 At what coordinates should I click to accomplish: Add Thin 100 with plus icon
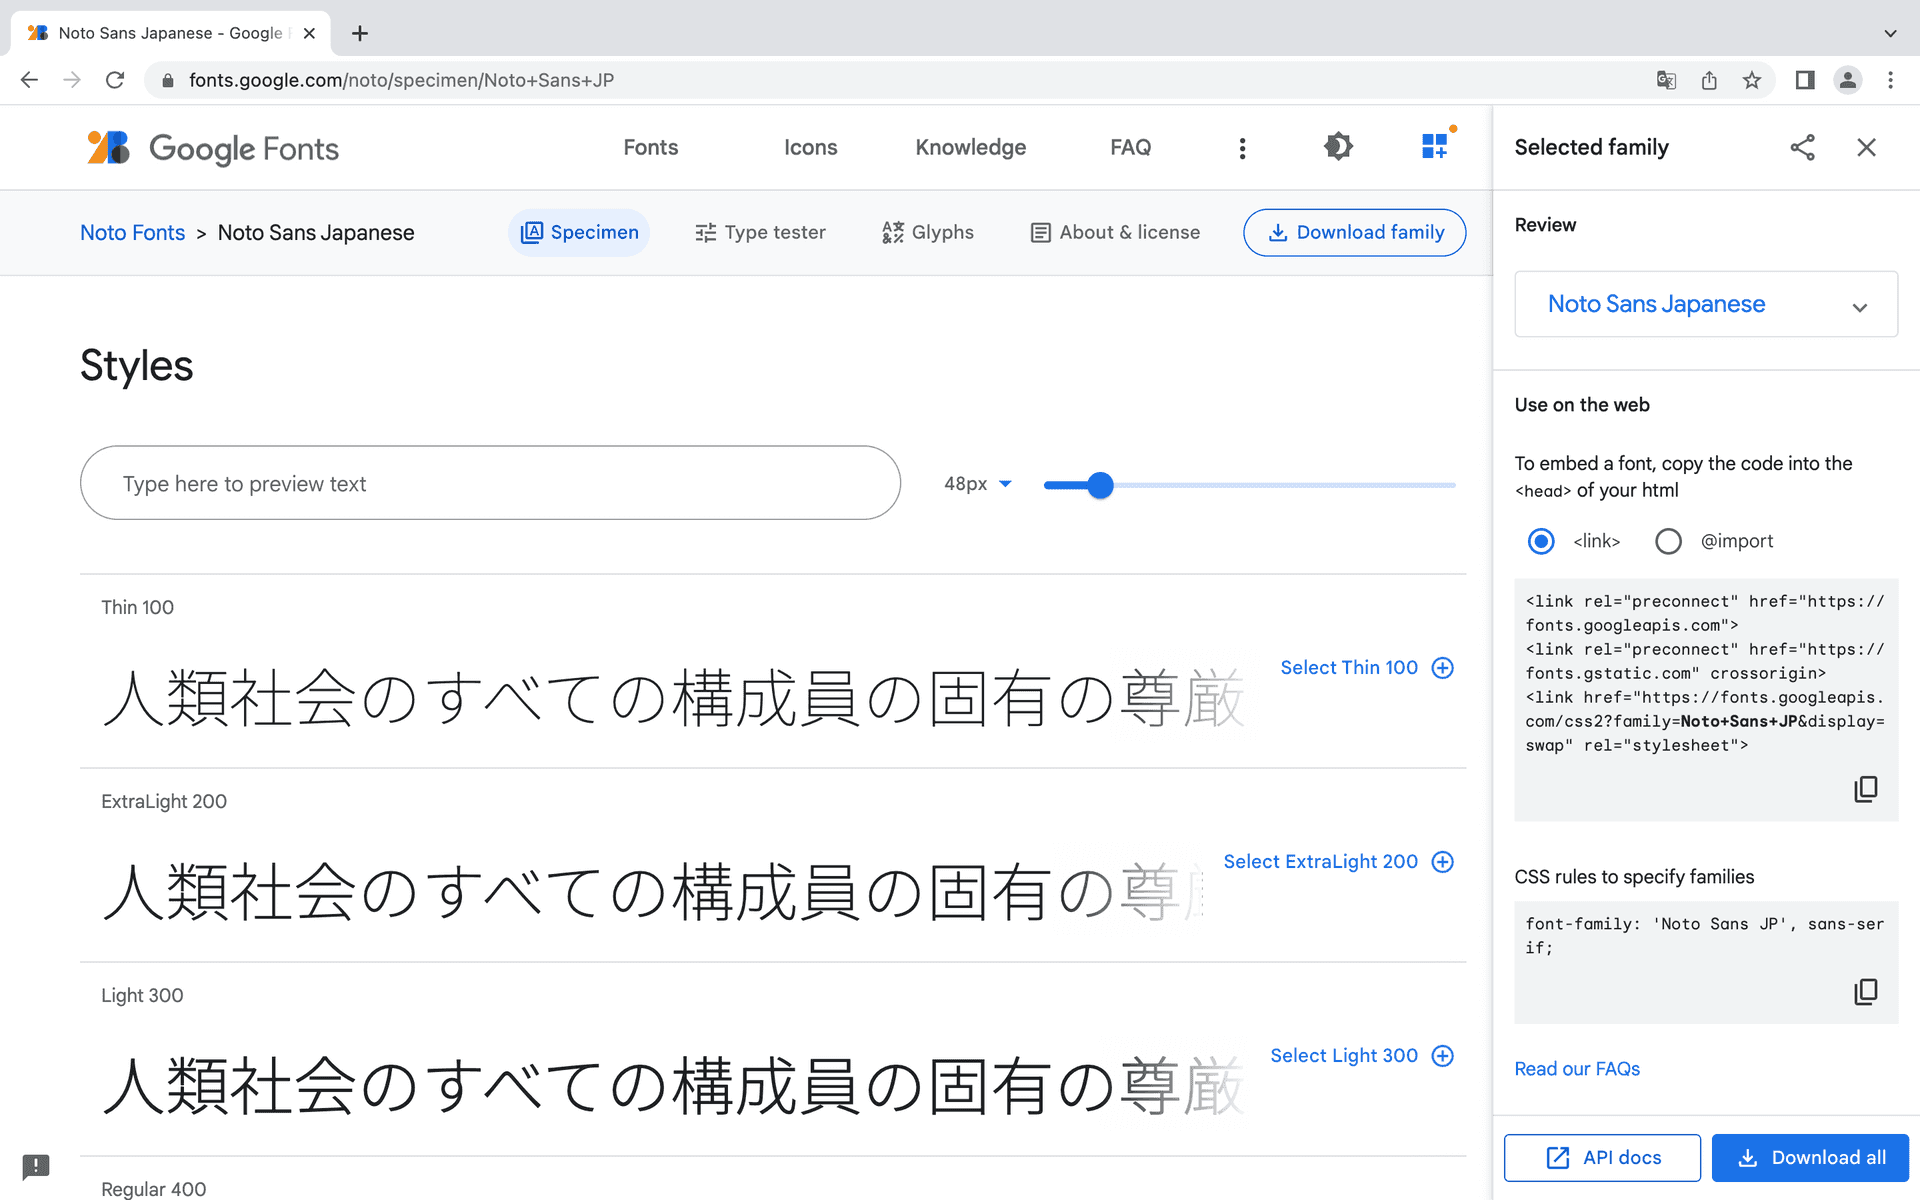click(x=1443, y=668)
